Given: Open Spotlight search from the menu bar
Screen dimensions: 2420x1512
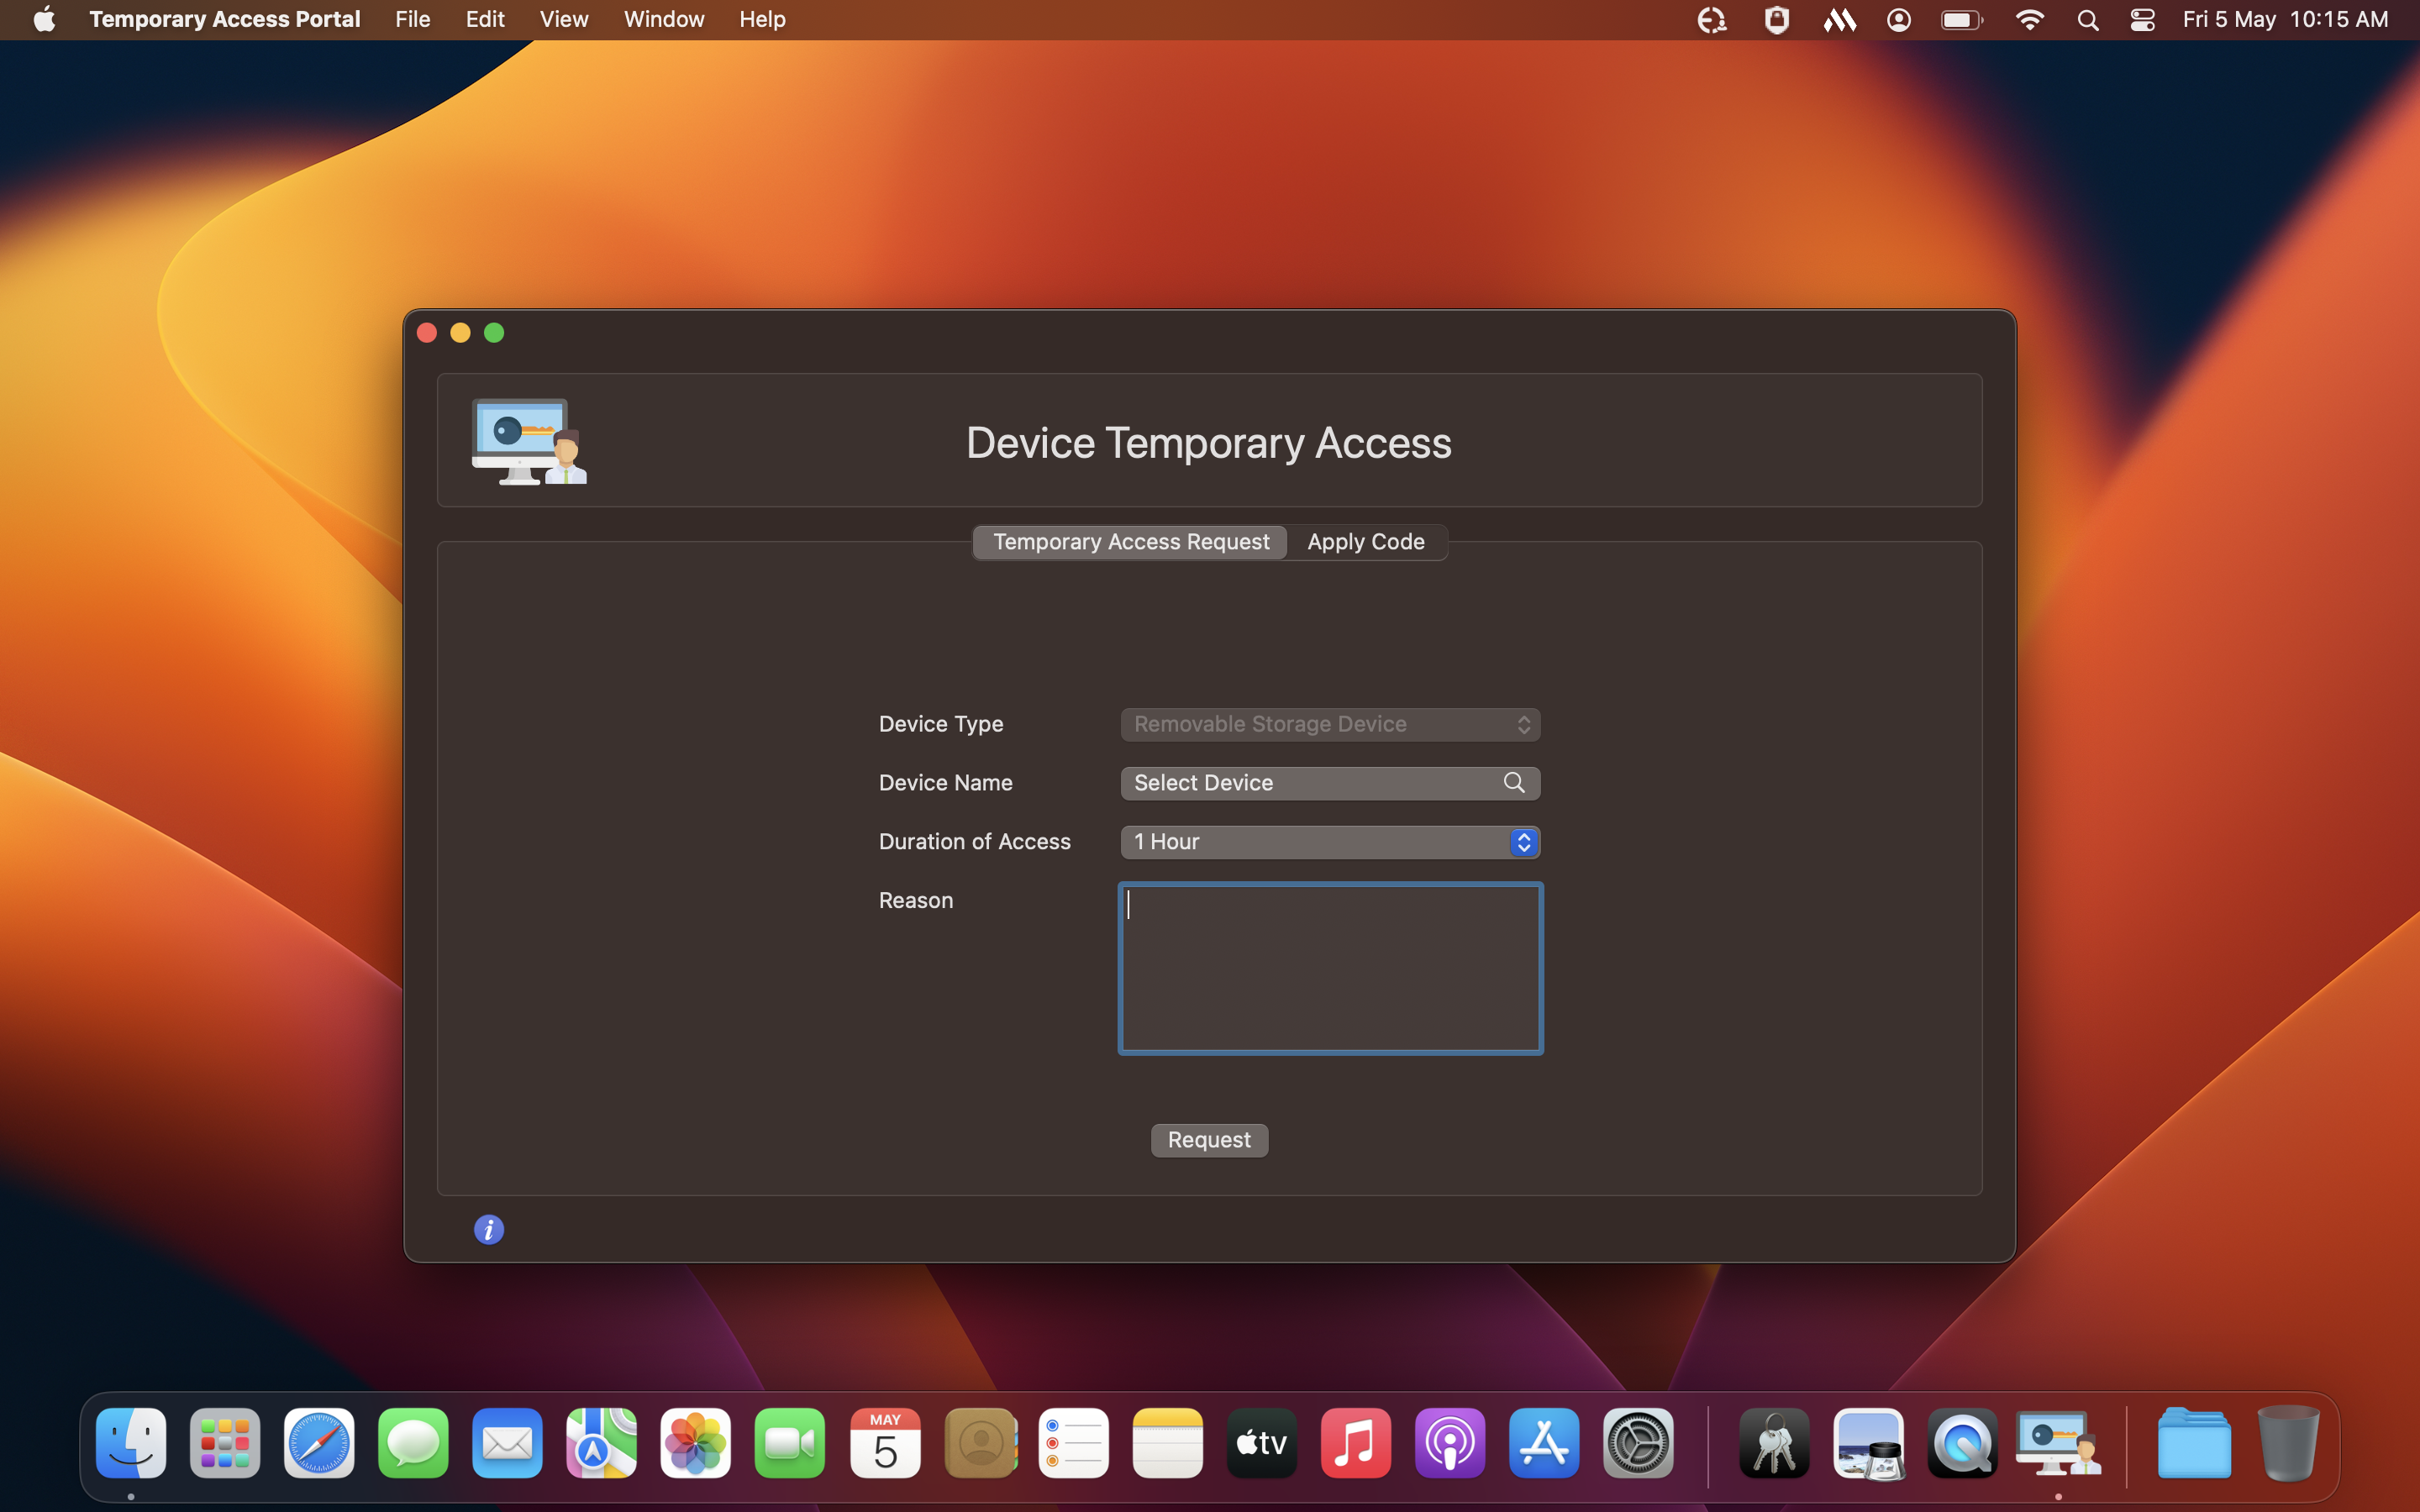Looking at the screenshot, I should point(2087,19).
